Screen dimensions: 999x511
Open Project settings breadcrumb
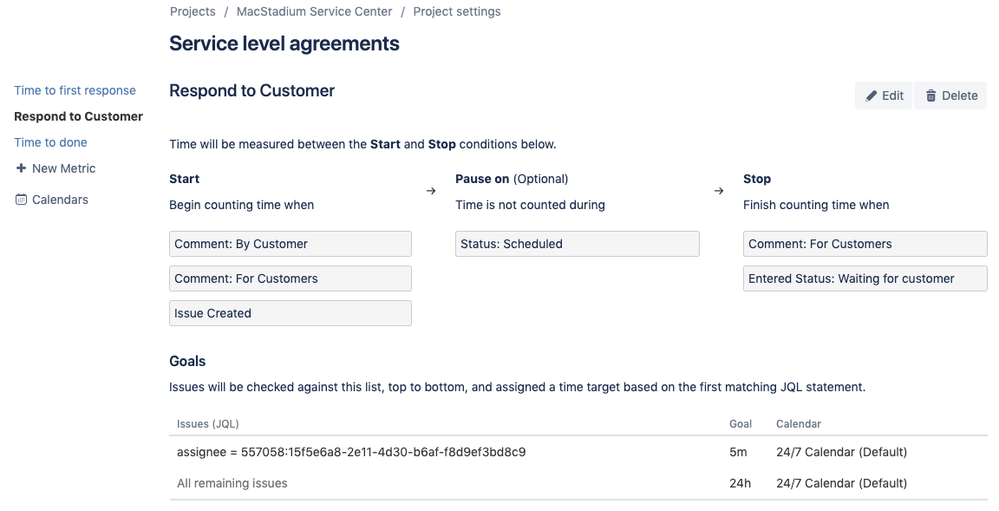point(457,12)
